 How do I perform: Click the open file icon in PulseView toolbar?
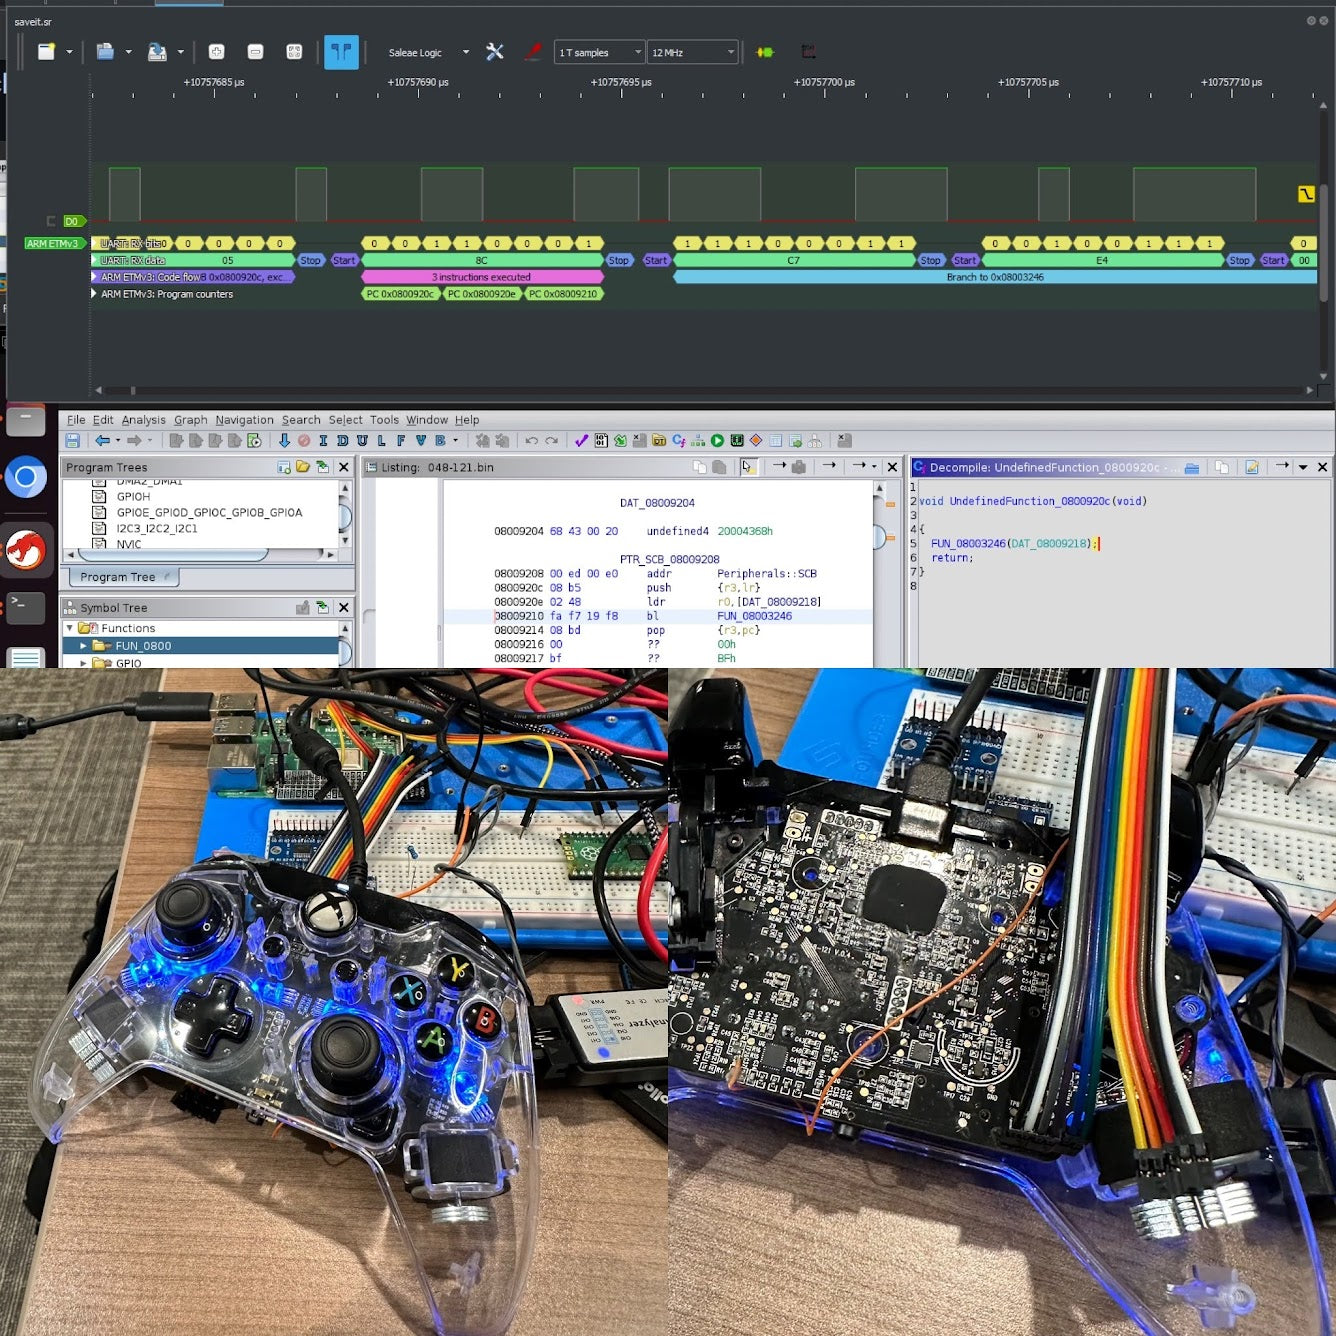(x=105, y=52)
